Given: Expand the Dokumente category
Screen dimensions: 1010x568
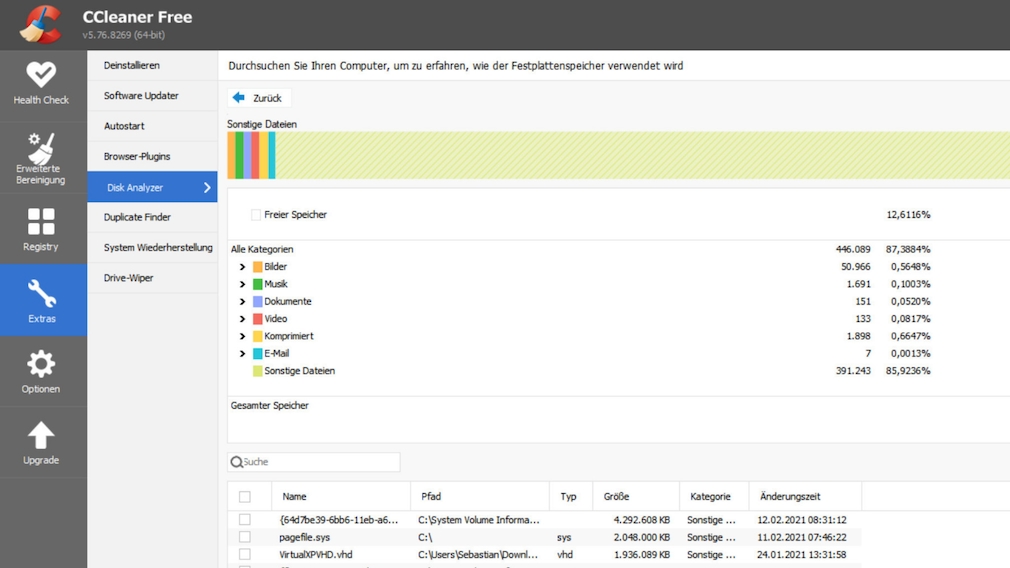Looking at the screenshot, I should [x=242, y=301].
